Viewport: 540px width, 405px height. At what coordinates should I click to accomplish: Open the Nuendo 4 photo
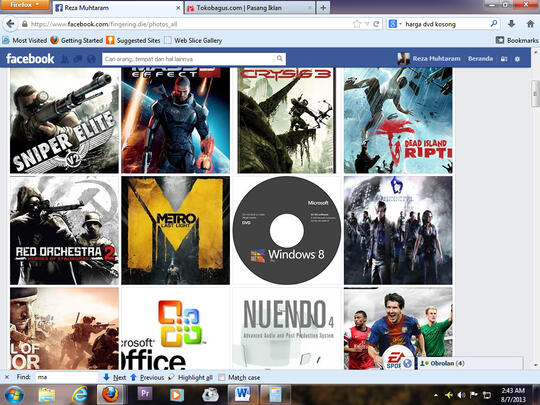pos(287,328)
